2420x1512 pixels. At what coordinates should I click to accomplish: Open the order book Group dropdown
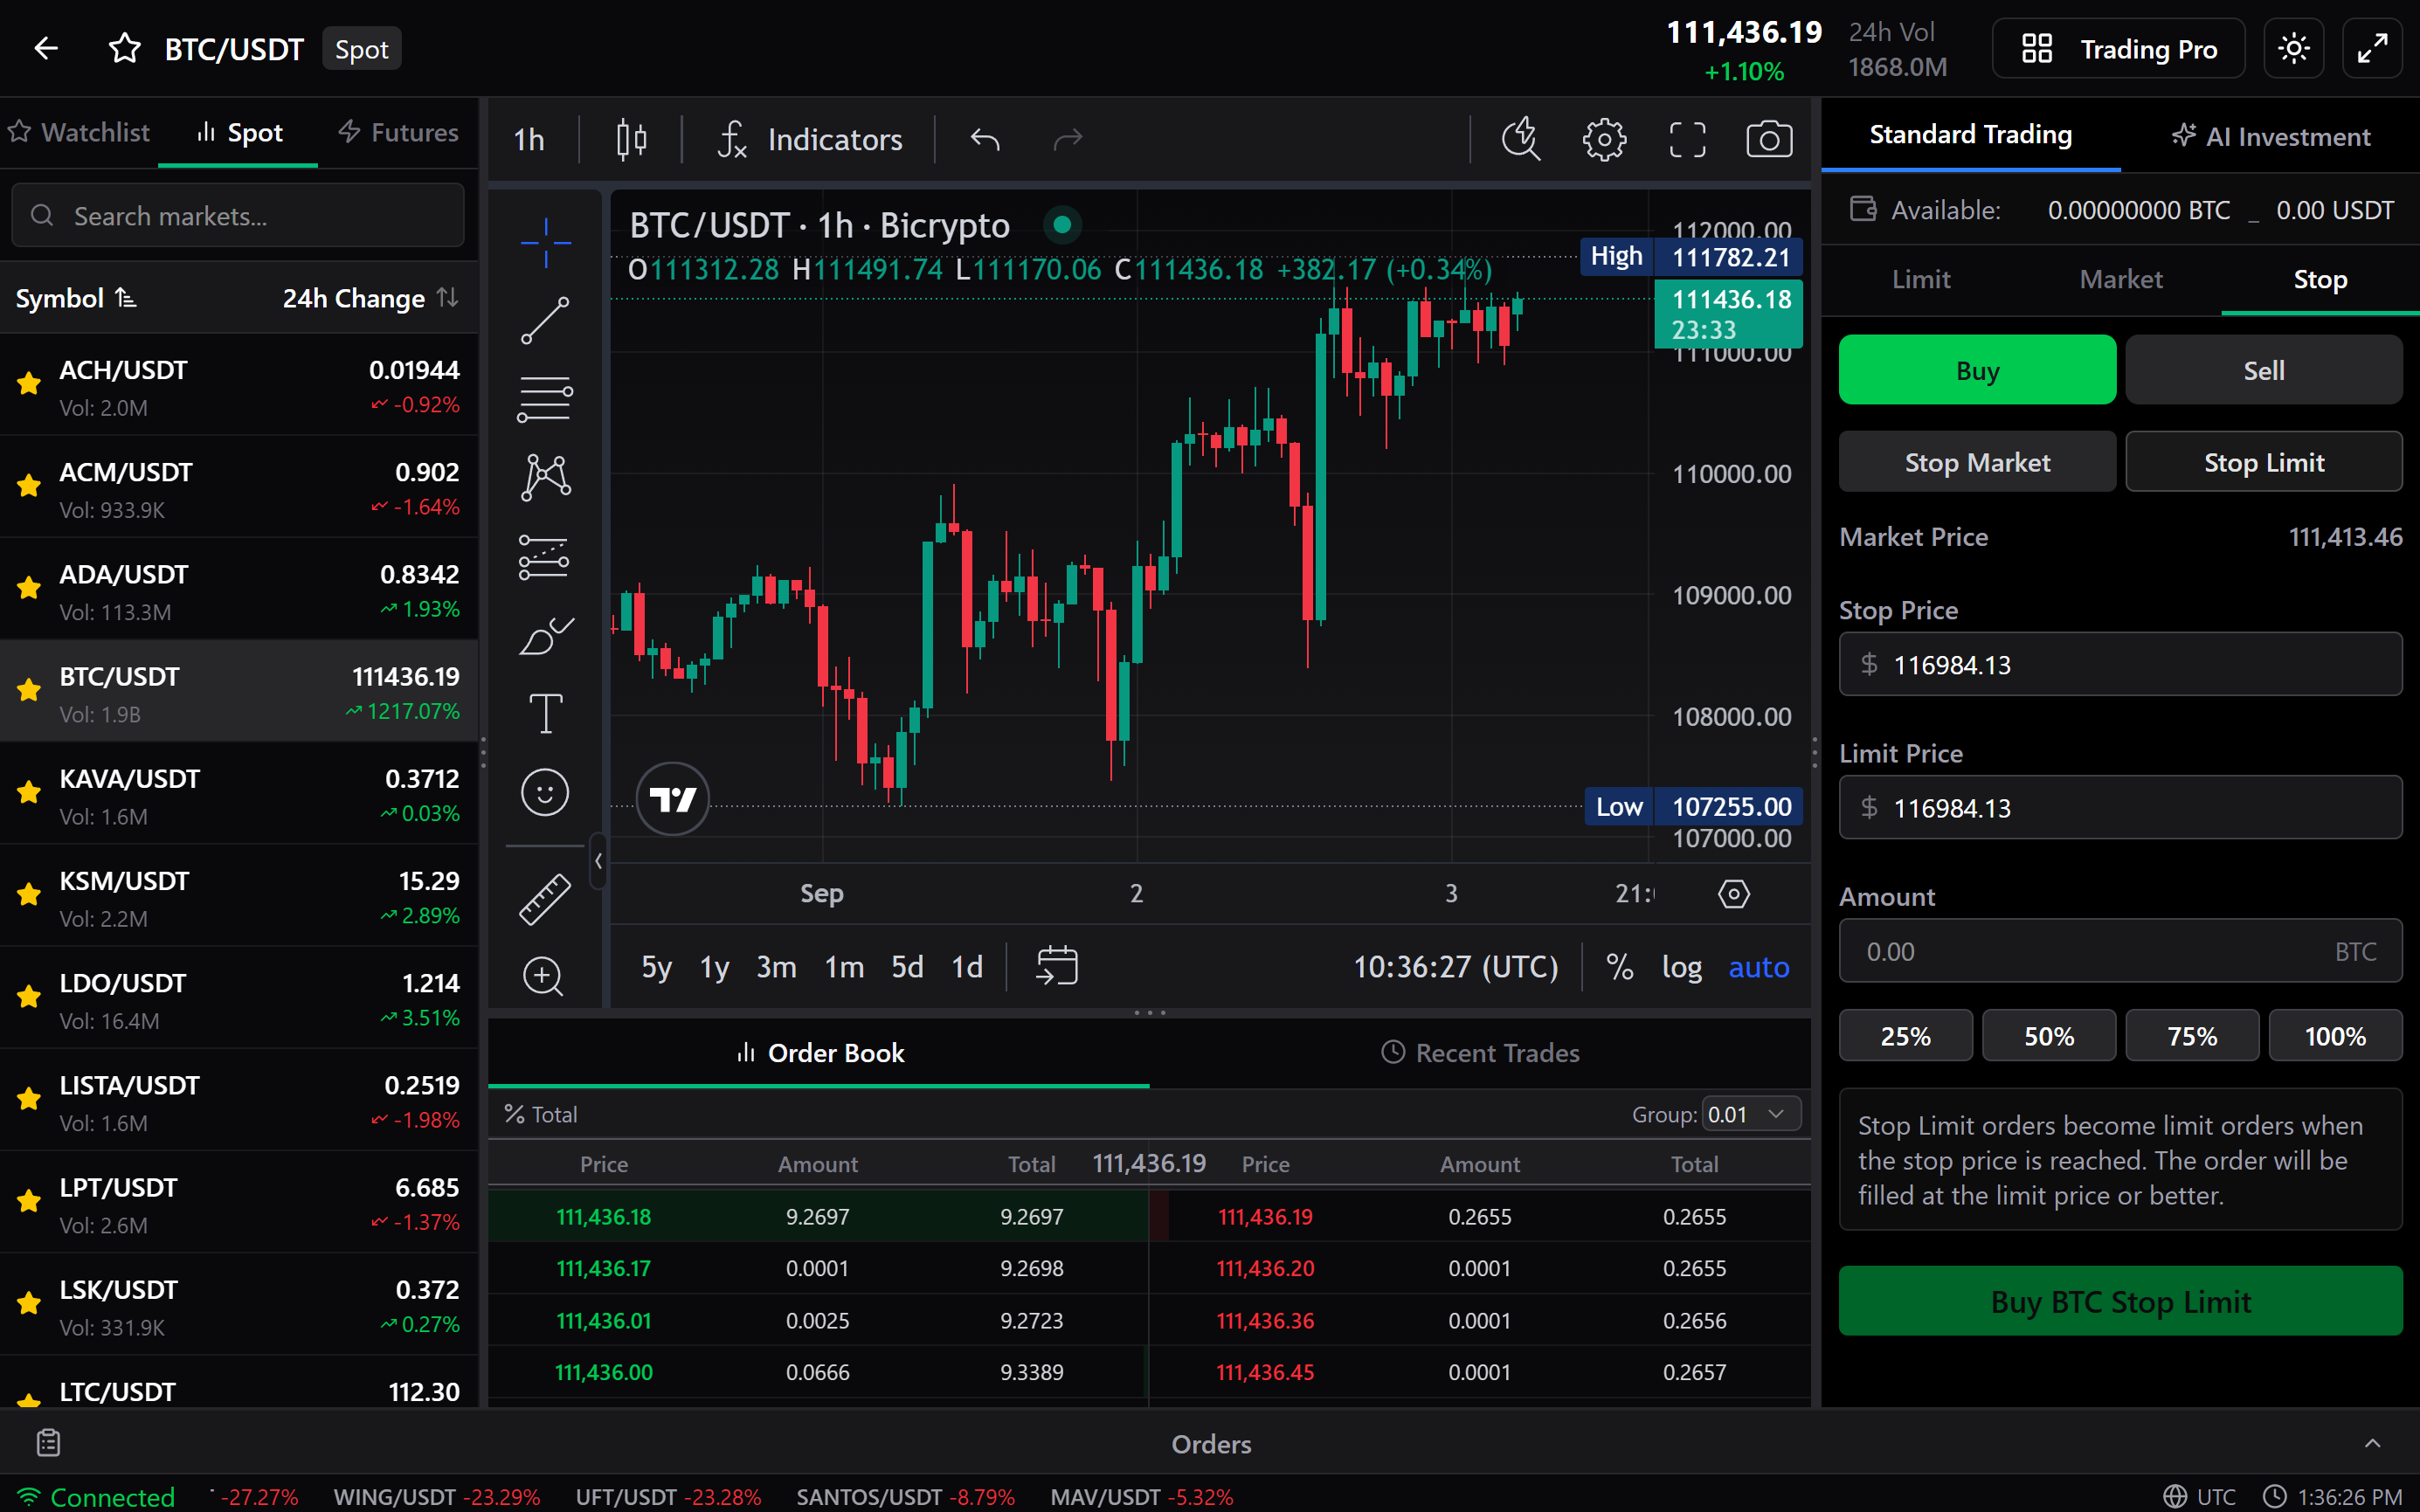coord(1748,1113)
